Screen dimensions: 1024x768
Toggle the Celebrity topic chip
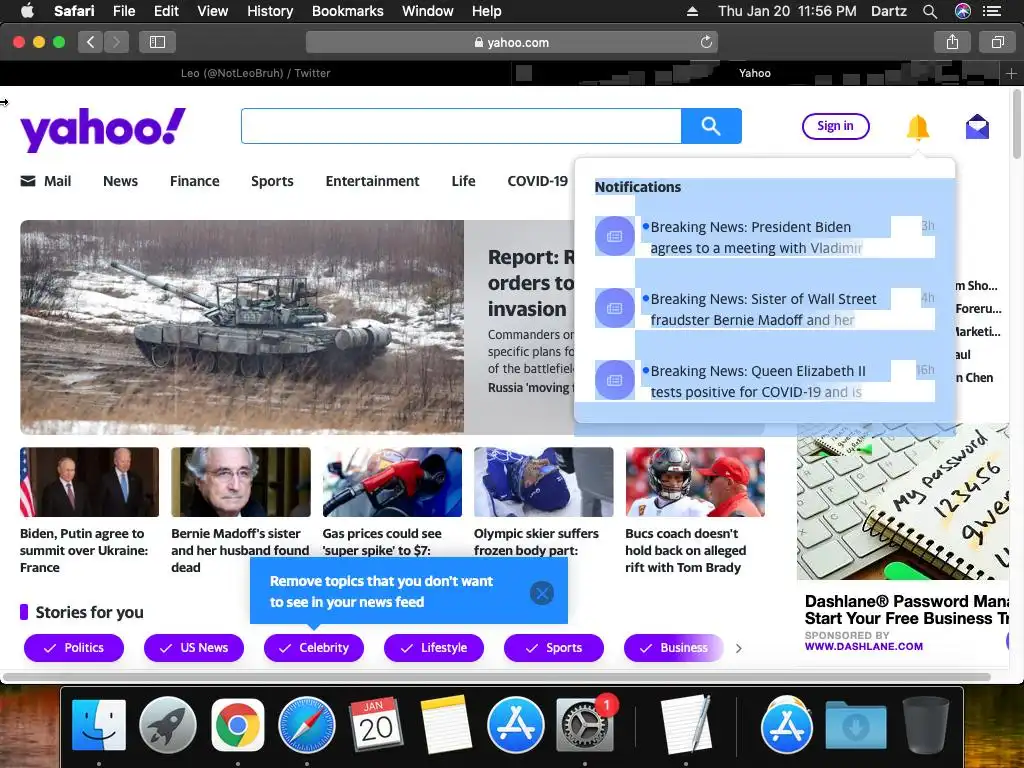coord(313,648)
